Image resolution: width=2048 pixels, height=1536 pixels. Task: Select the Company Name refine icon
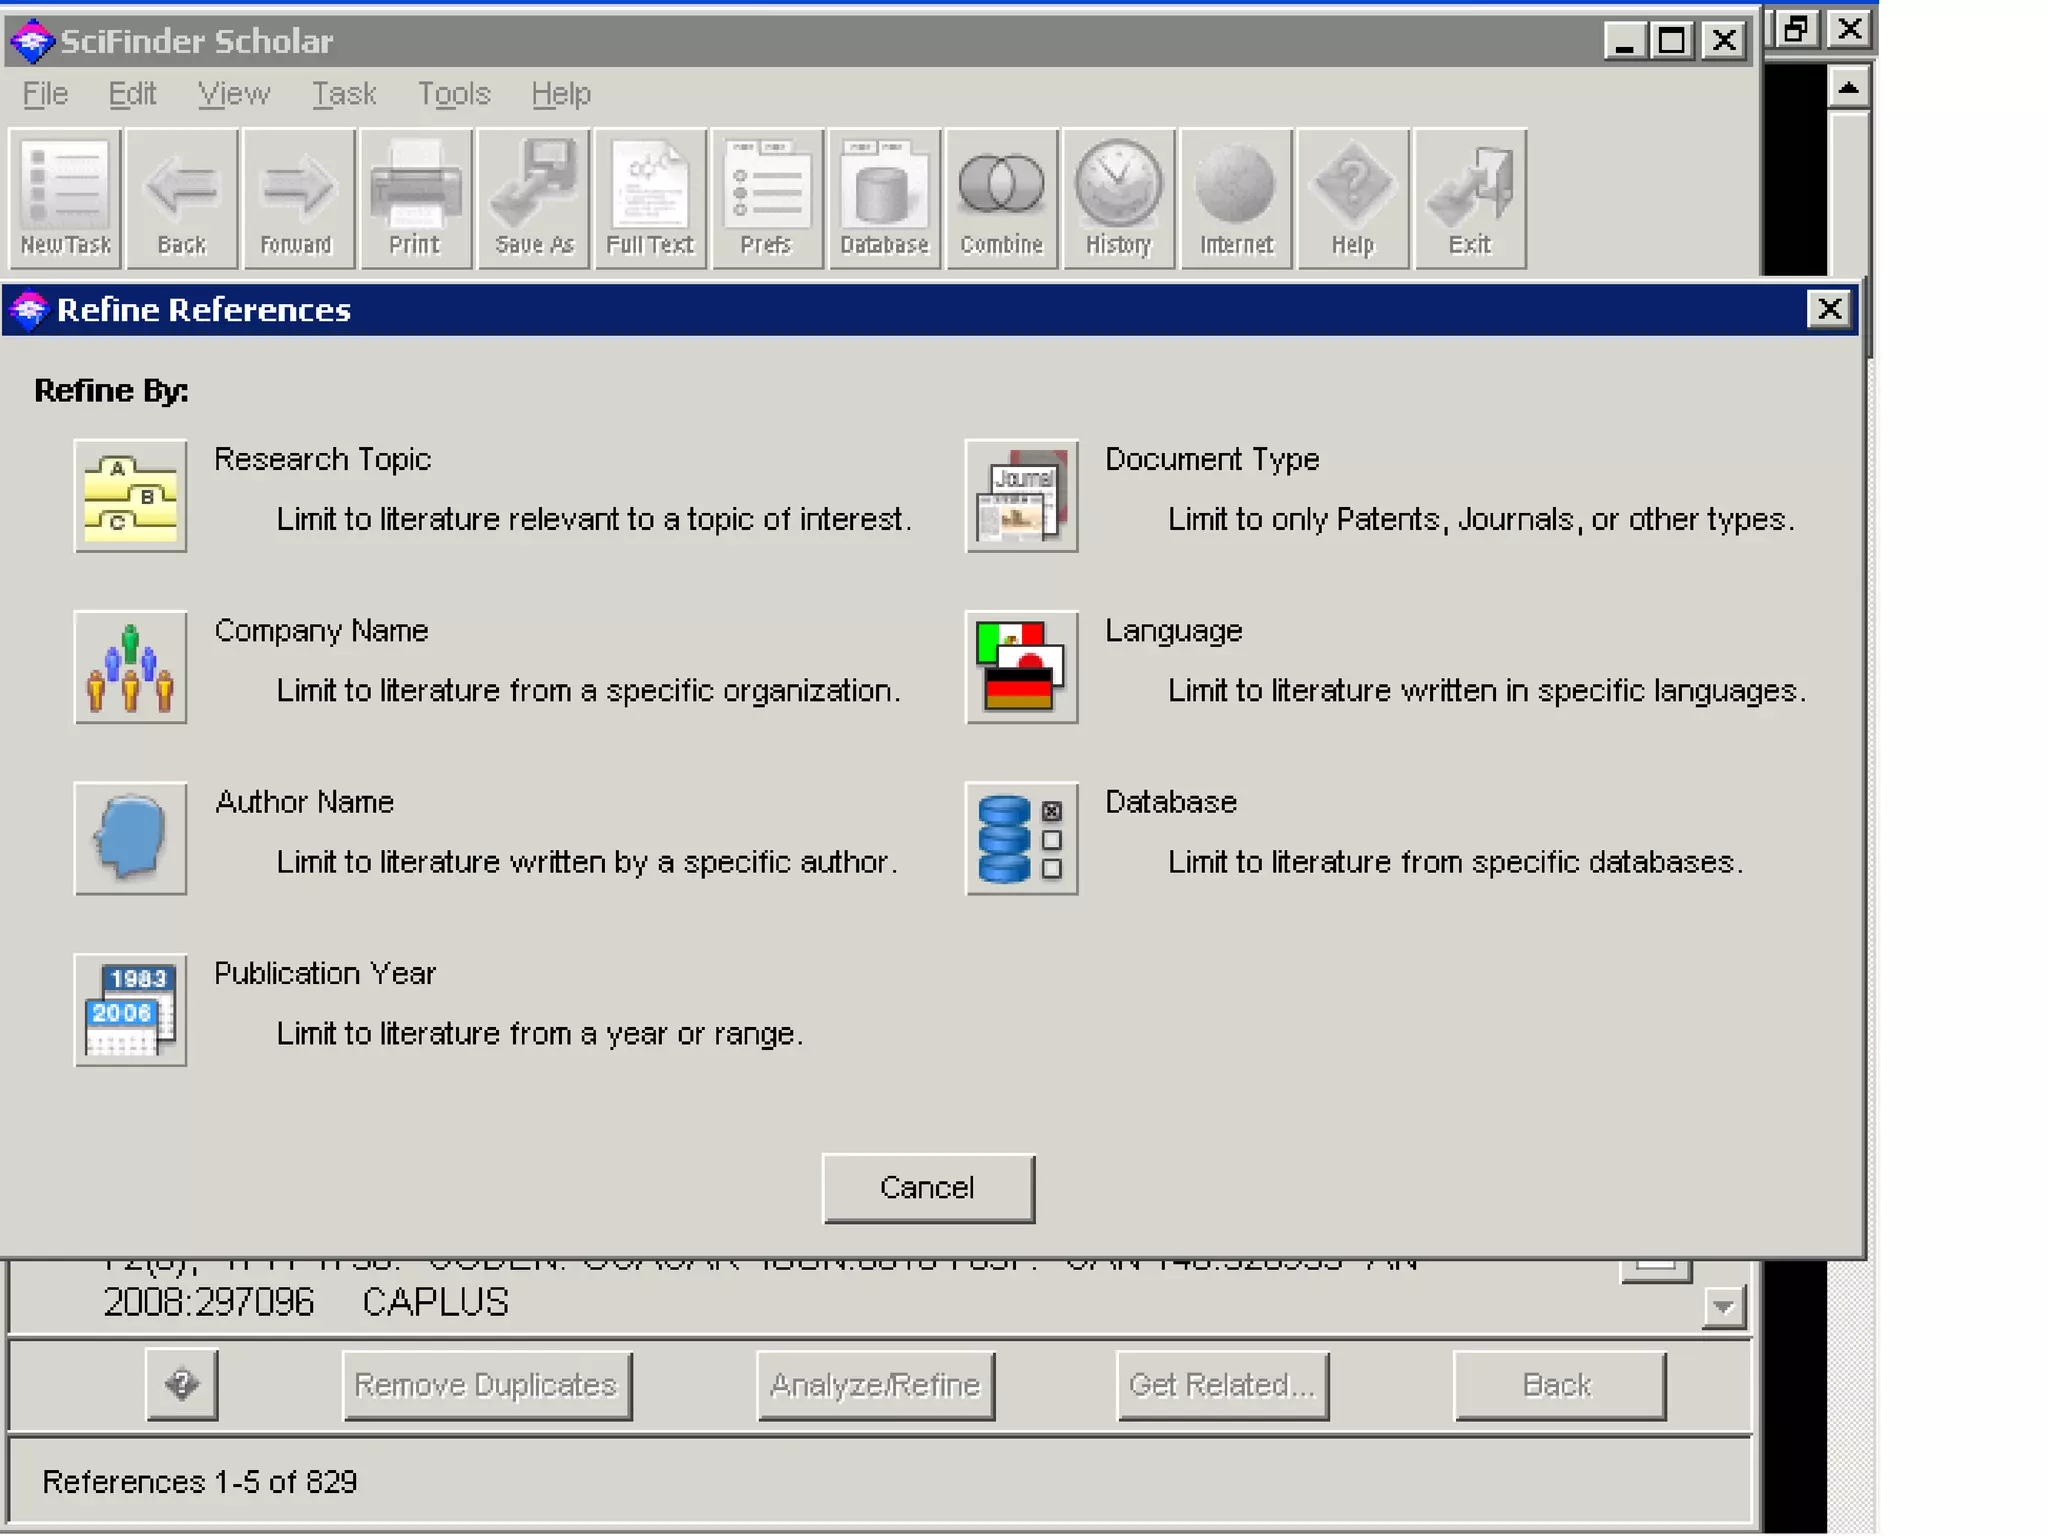coord(130,667)
